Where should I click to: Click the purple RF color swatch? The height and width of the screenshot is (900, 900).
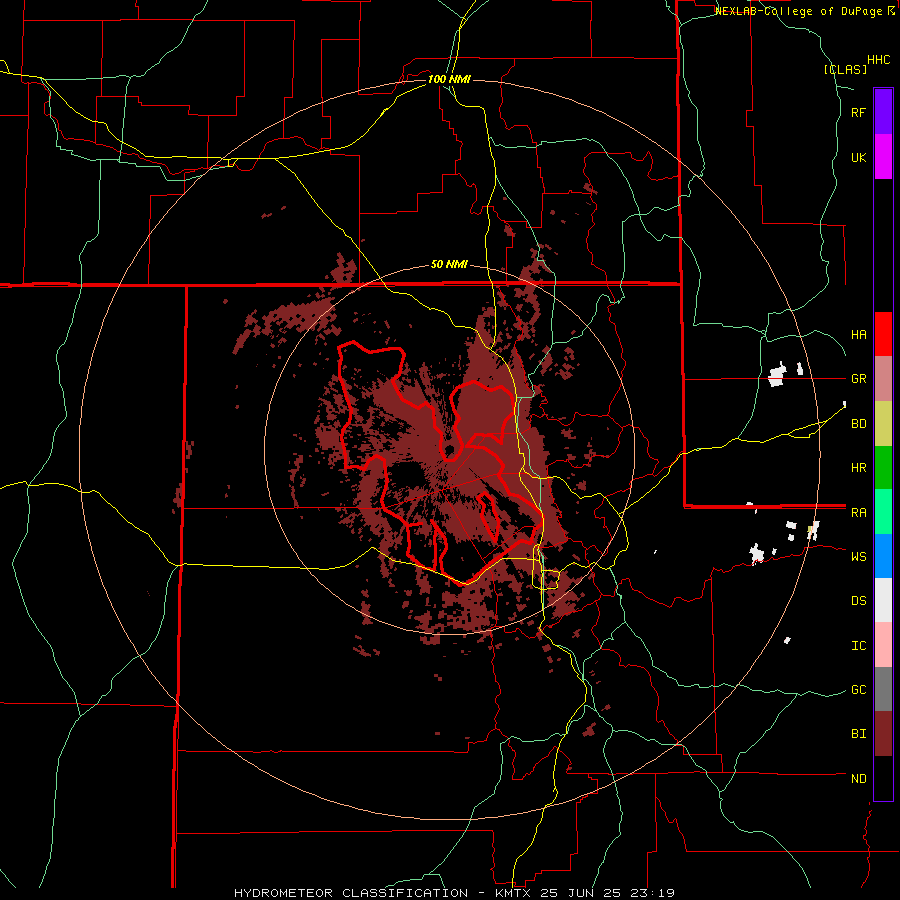pyautogui.click(x=883, y=111)
